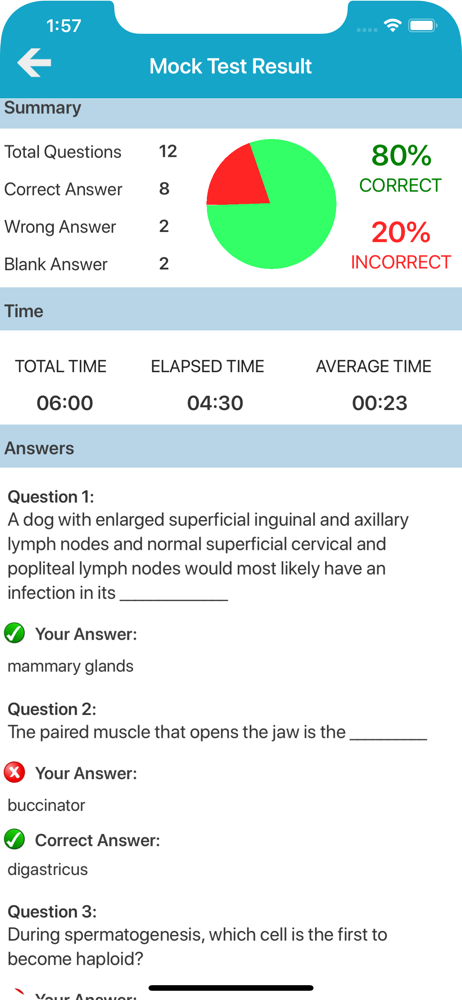This screenshot has width=462, height=1000.
Task: Tap the Wi-Fi status icon
Action: pyautogui.click(x=392, y=26)
